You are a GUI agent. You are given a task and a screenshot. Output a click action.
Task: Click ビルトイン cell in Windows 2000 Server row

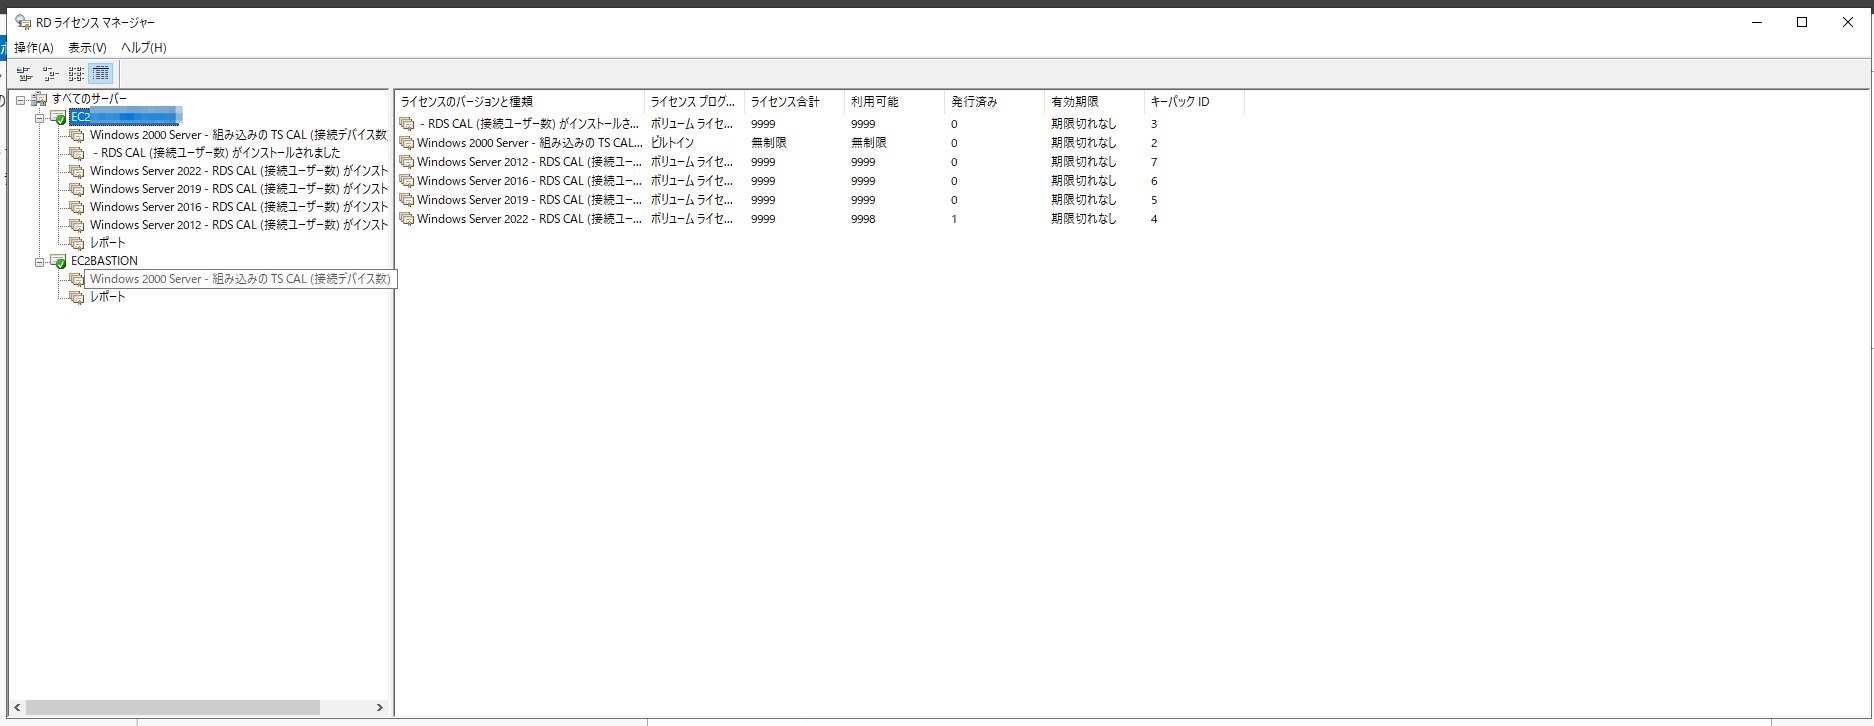[x=672, y=143]
